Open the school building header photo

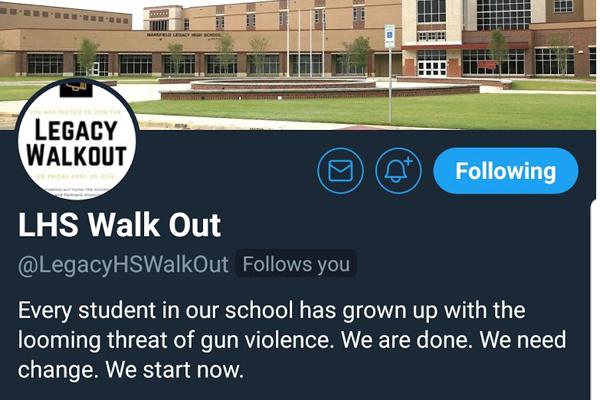300,65
